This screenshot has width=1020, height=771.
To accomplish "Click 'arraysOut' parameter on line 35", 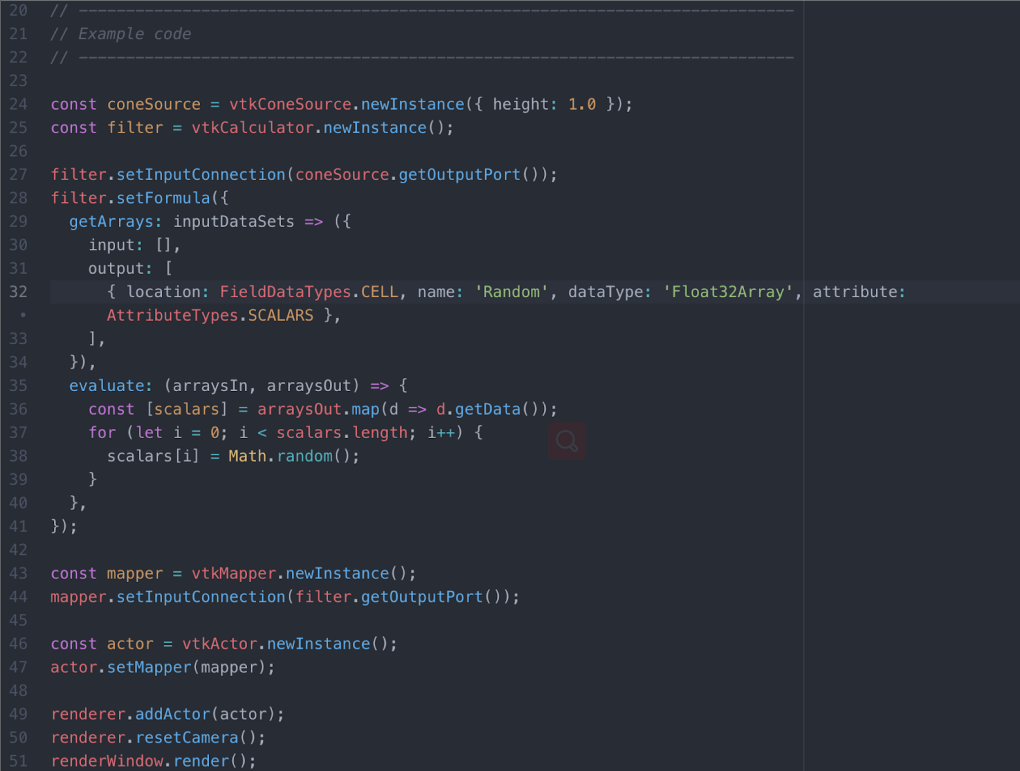I will click(x=309, y=386).
